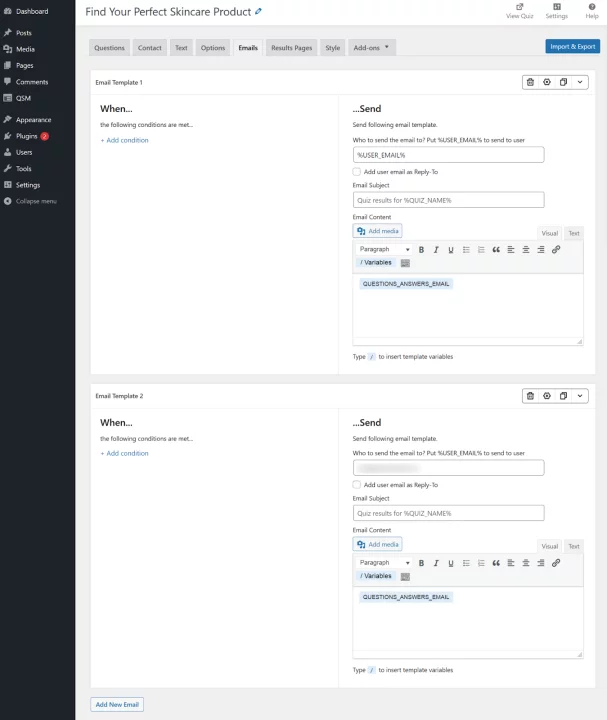Open Variables menu in Template 1 editor
Image resolution: width=607 pixels, height=720 pixels.
coord(376,263)
